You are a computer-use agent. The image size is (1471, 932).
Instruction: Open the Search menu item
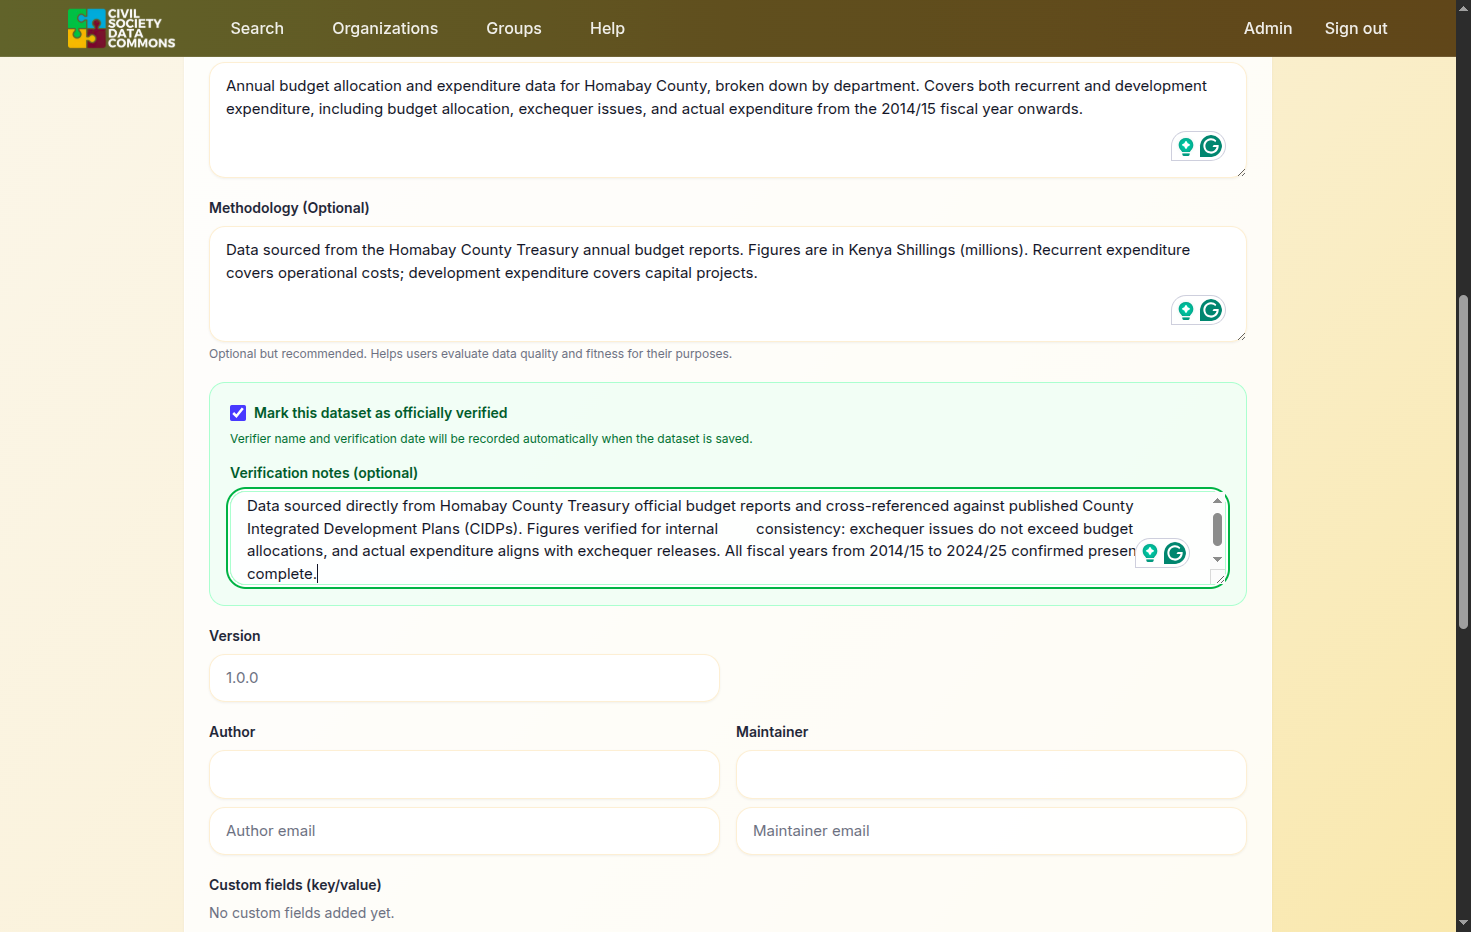click(x=257, y=28)
